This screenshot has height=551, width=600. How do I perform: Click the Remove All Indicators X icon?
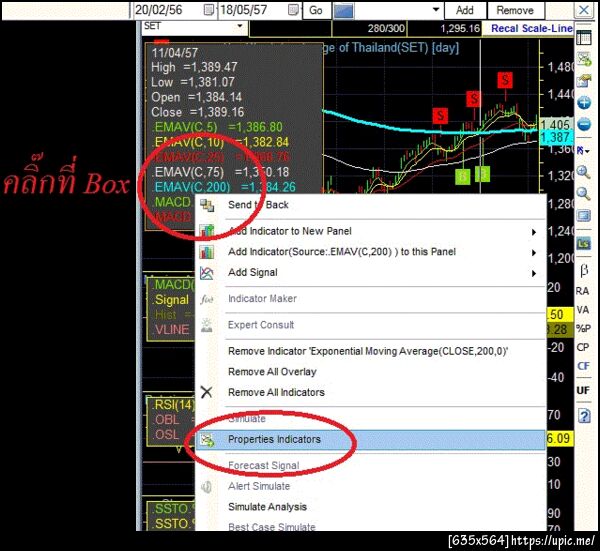tap(206, 392)
